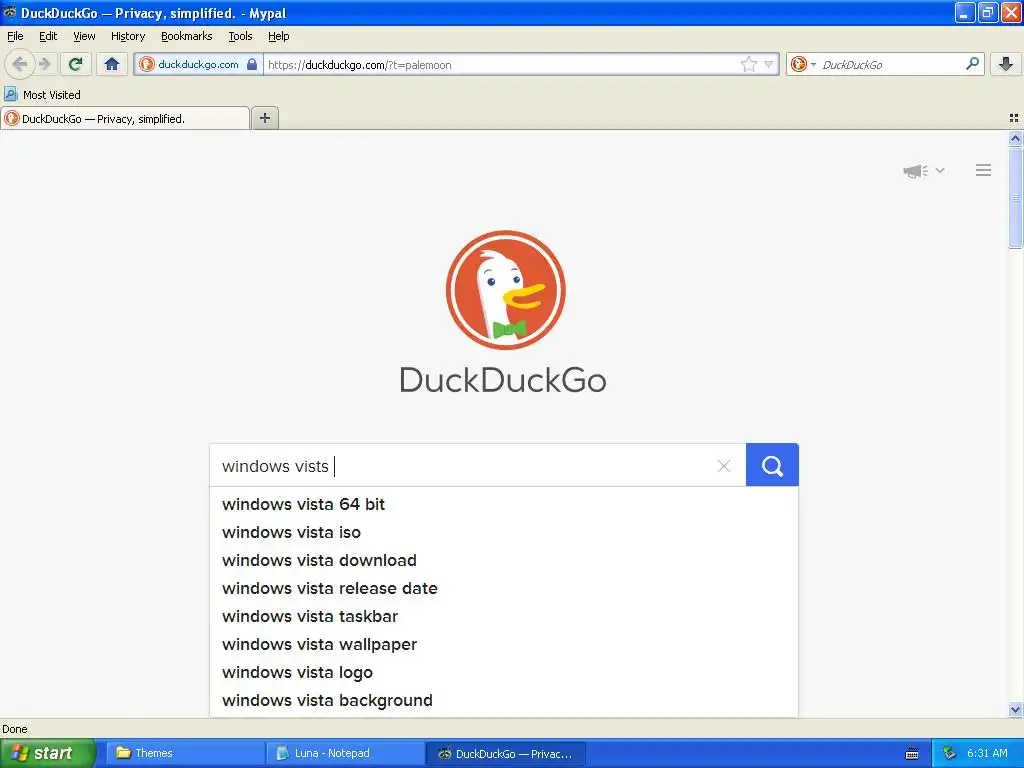This screenshot has width=1024, height=768.
Task: Open a new tab with plus button
Action: click(264, 118)
